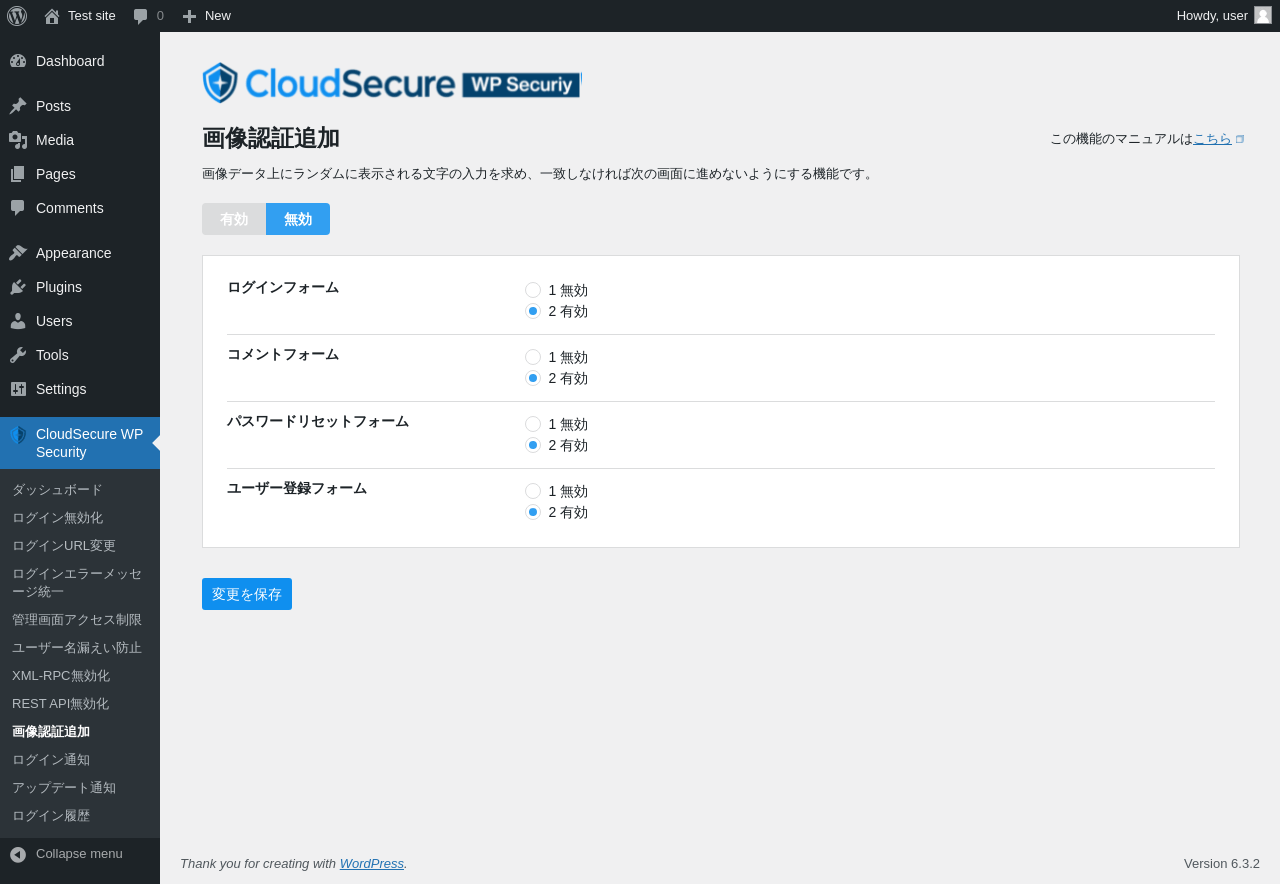The width and height of the screenshot is (1280, 884).
Task: Open 画像認証追加 submenu item
Action: click(80, 732)
